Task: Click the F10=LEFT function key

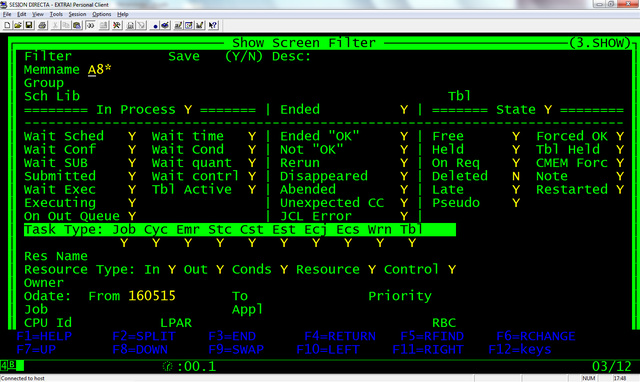Action: tap(328, 350)
